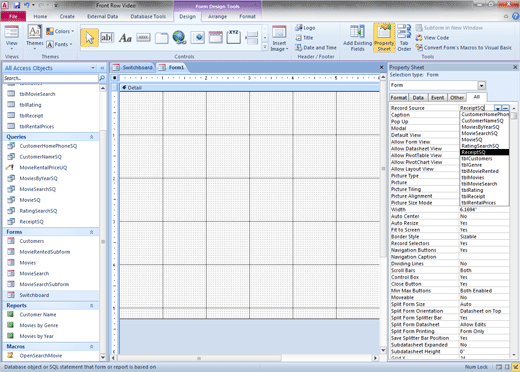Image resolution: width=520 pixels, height=372 pixels.
Task: Switch to the Arrange tab
Action: click(217, 16)
